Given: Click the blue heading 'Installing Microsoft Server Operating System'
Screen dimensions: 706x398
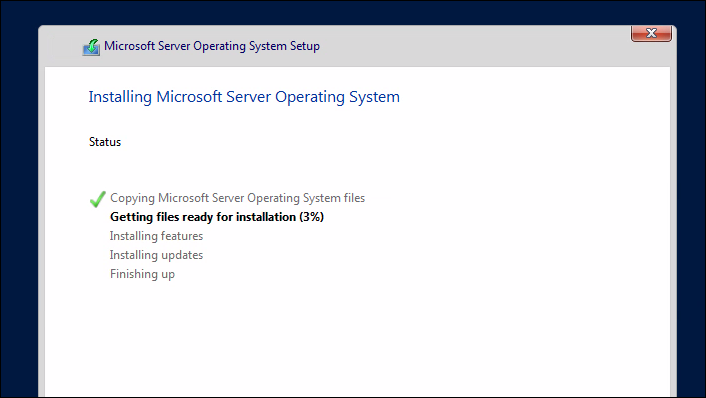Looking at the screenshot, I should 244,97.
